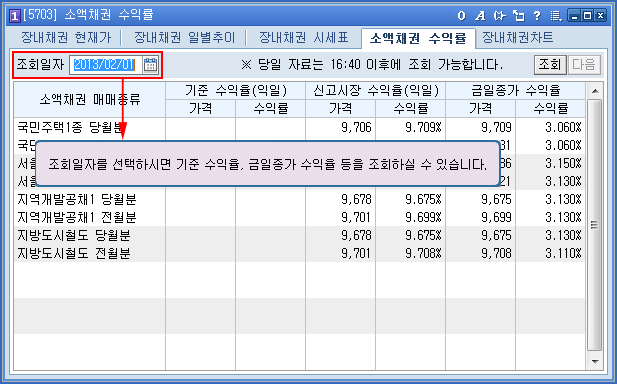Click the window number '1' icon
The width and height of the screenshot is (617, 384).
[15, 16]
